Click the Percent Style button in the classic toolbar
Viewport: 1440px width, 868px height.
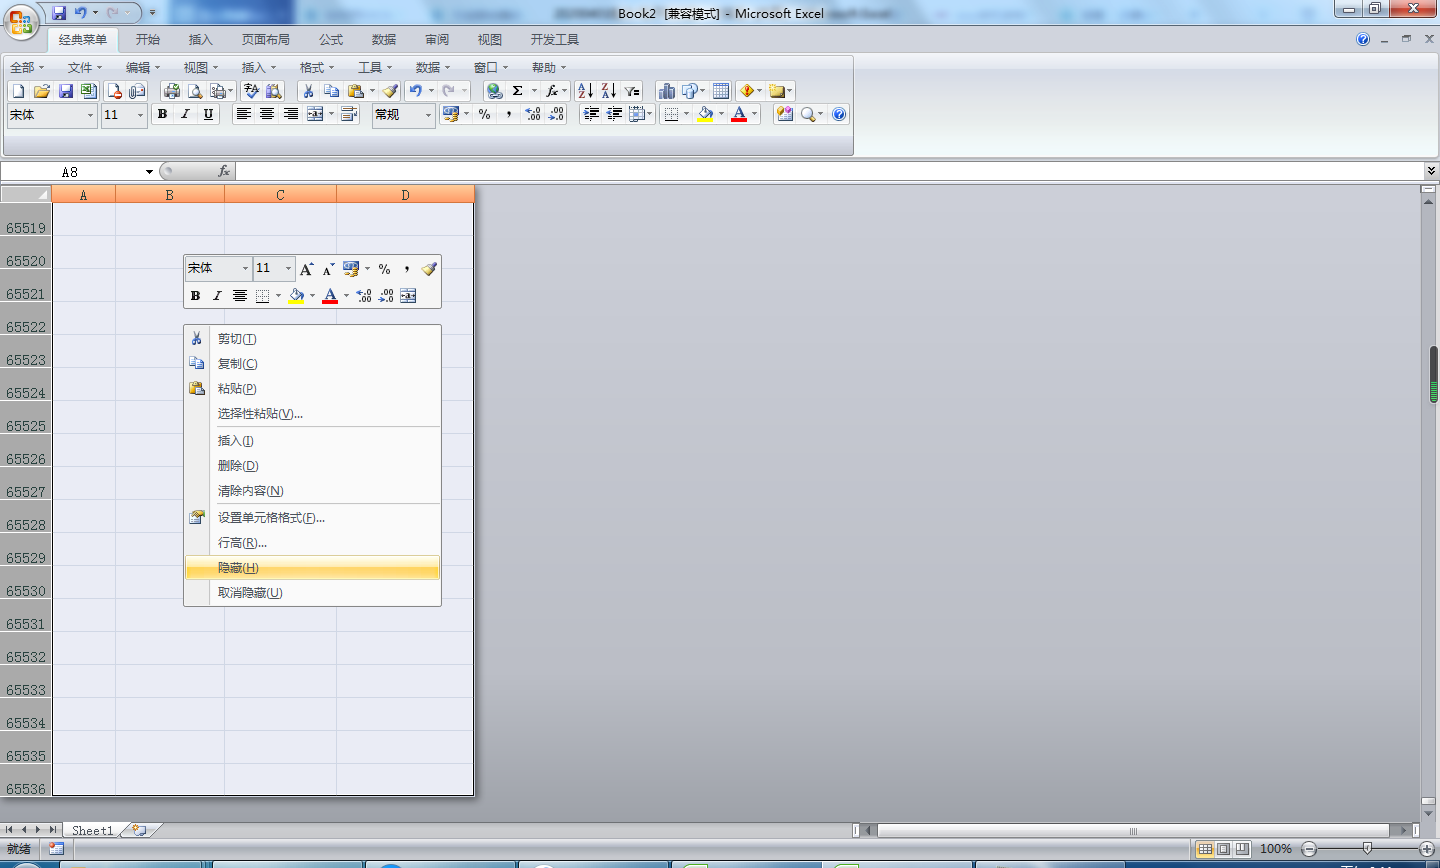(x=485, y=115)
